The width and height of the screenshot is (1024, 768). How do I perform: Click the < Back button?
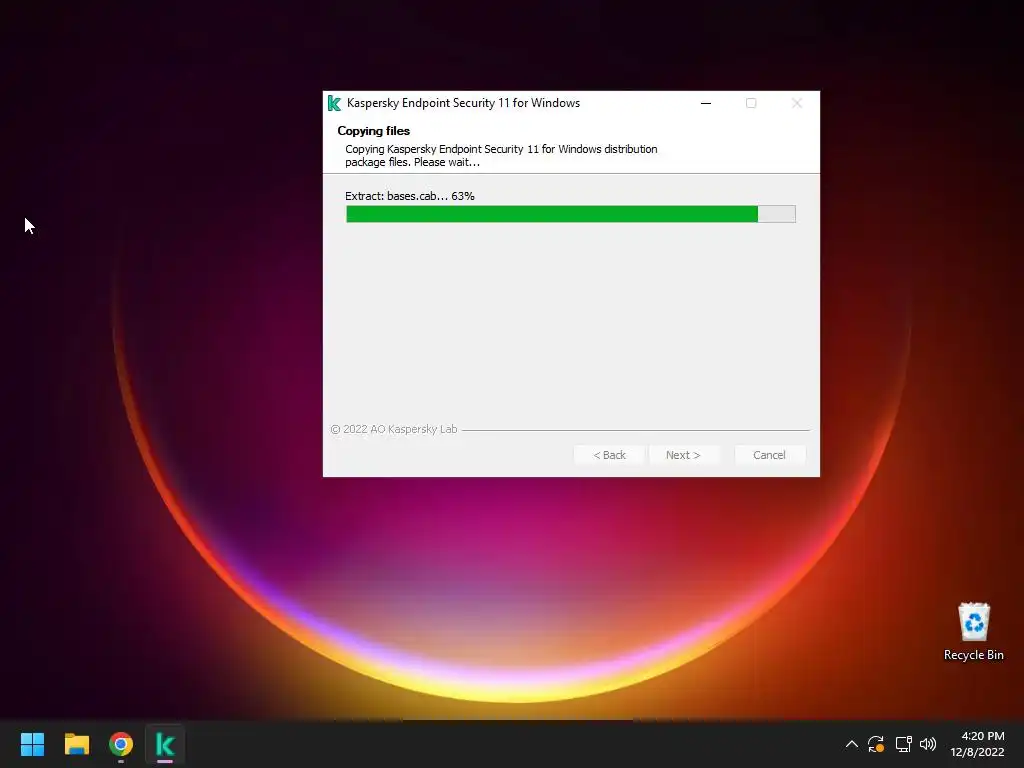609,455
